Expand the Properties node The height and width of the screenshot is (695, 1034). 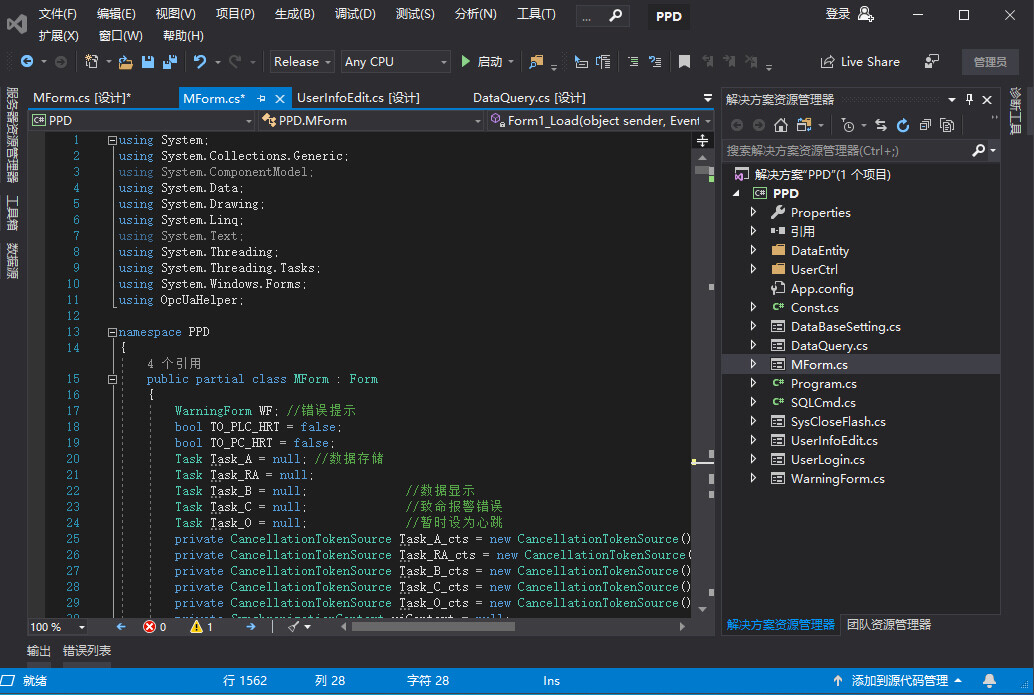[754, 212]
